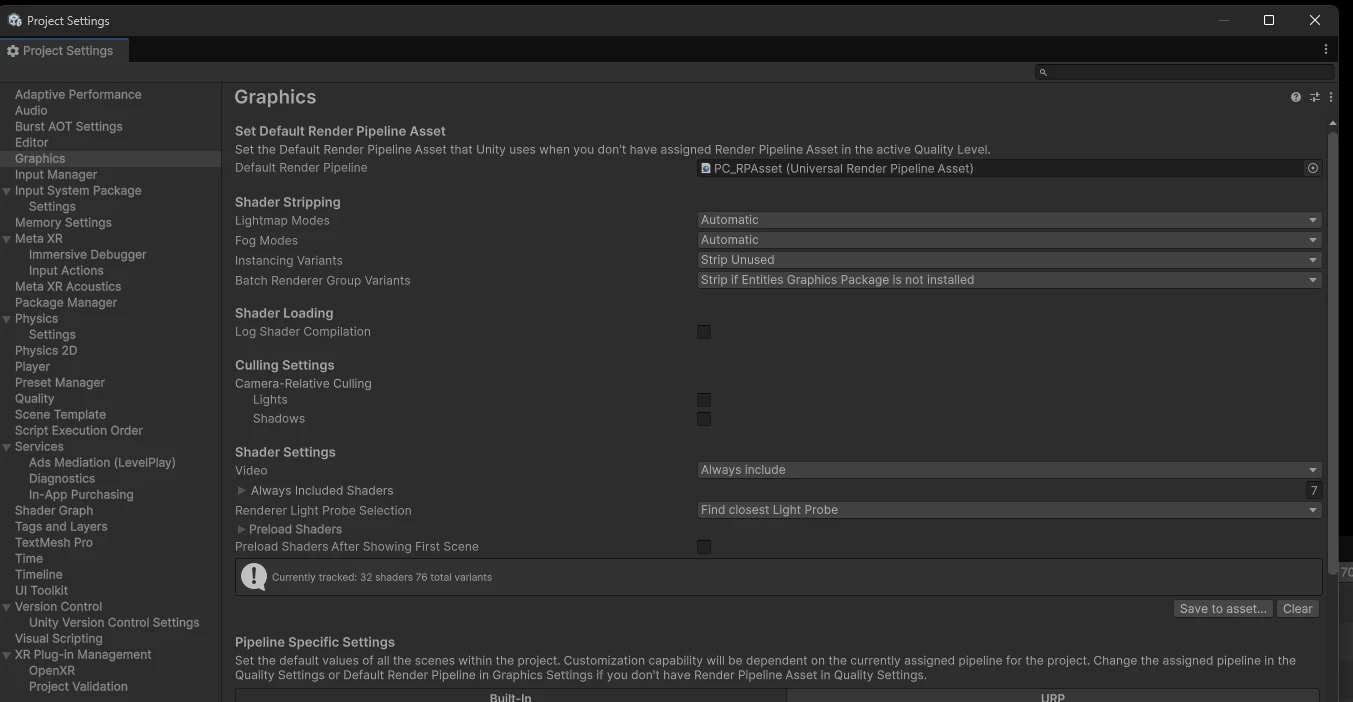
Task: Click the PC_RPAsset asset file icon
Action: click(706, 168)
